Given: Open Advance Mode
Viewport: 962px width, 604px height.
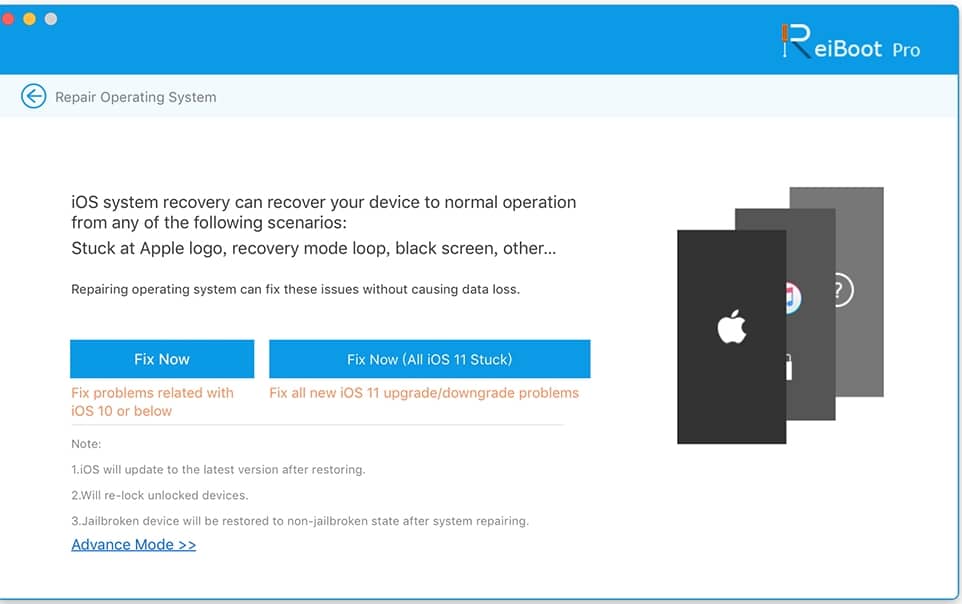Looking at the screenshot, I should (x=133, y=543).
